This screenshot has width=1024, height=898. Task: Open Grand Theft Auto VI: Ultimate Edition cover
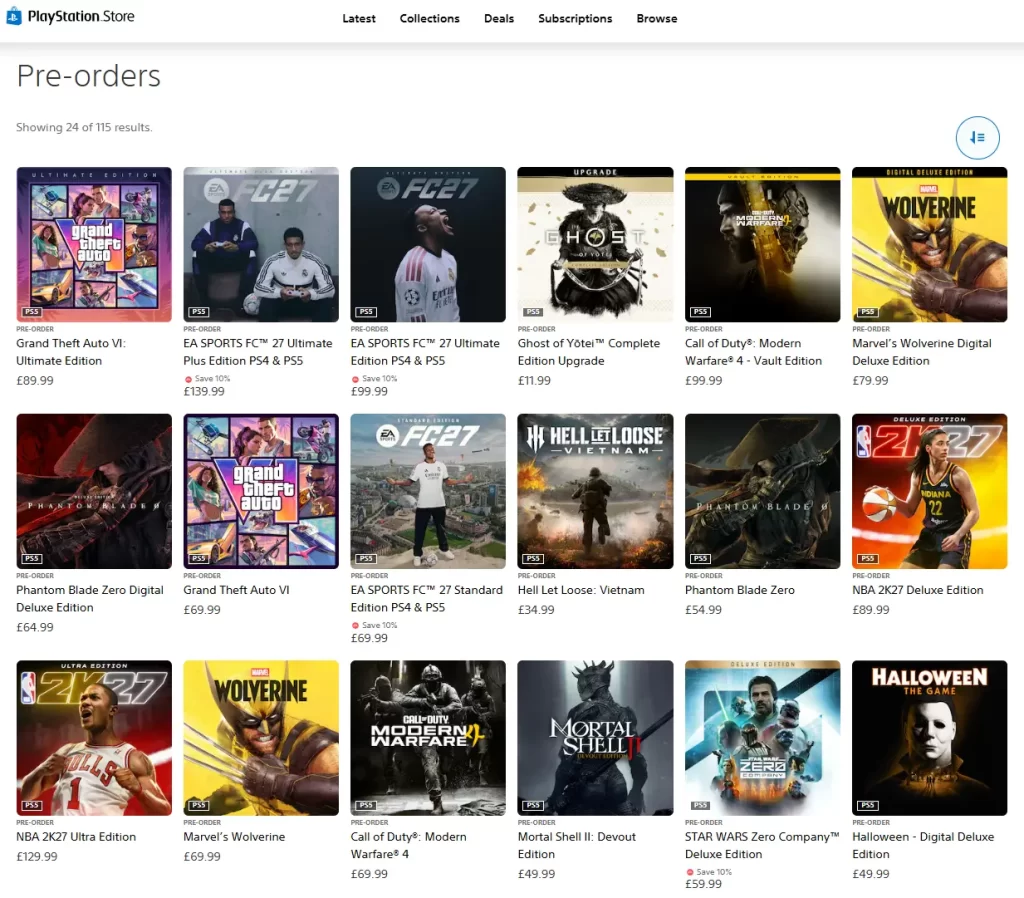(x=94, y=244)
